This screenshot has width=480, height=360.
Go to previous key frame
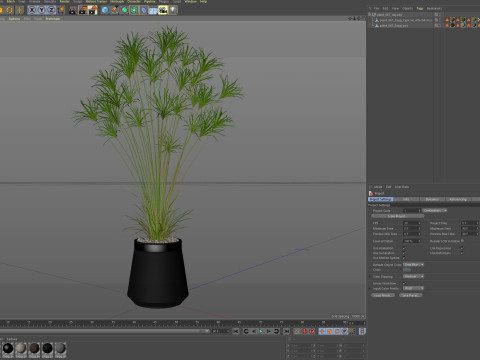(246, 331)
